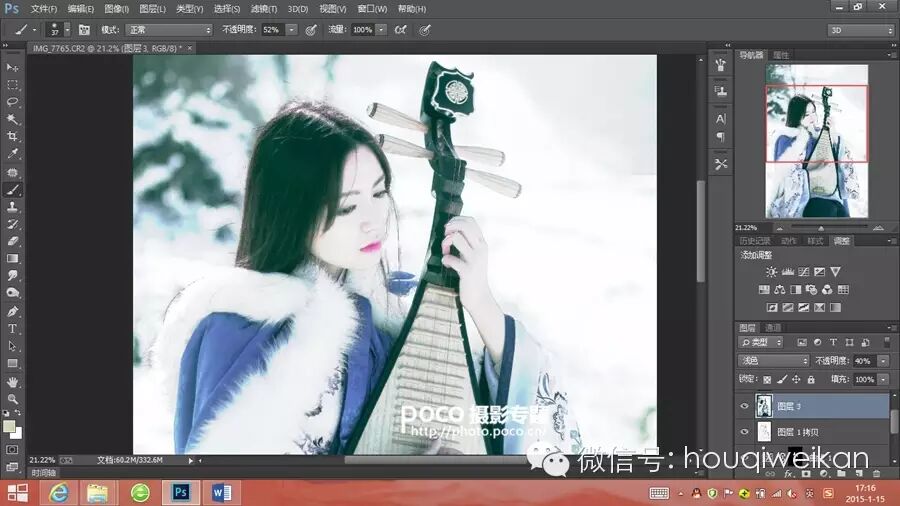Toggle the layer filter on/off switch
Viewport: 900px width, 506px height.
pos(886,342)
